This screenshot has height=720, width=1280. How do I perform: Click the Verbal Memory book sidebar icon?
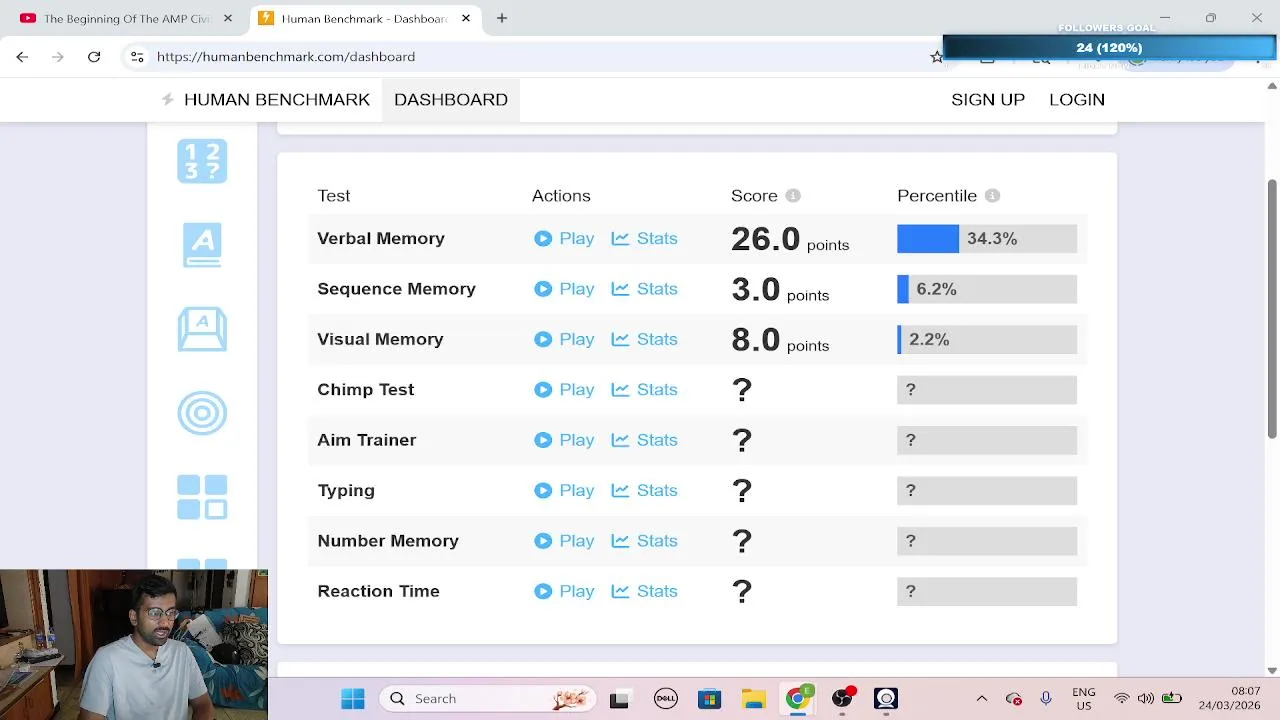tap(202, 245)
